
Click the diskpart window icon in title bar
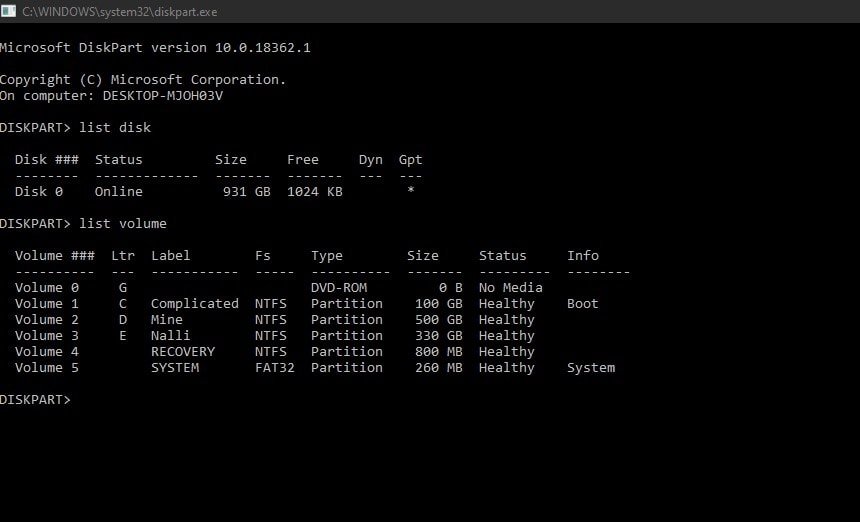point(8,11)
